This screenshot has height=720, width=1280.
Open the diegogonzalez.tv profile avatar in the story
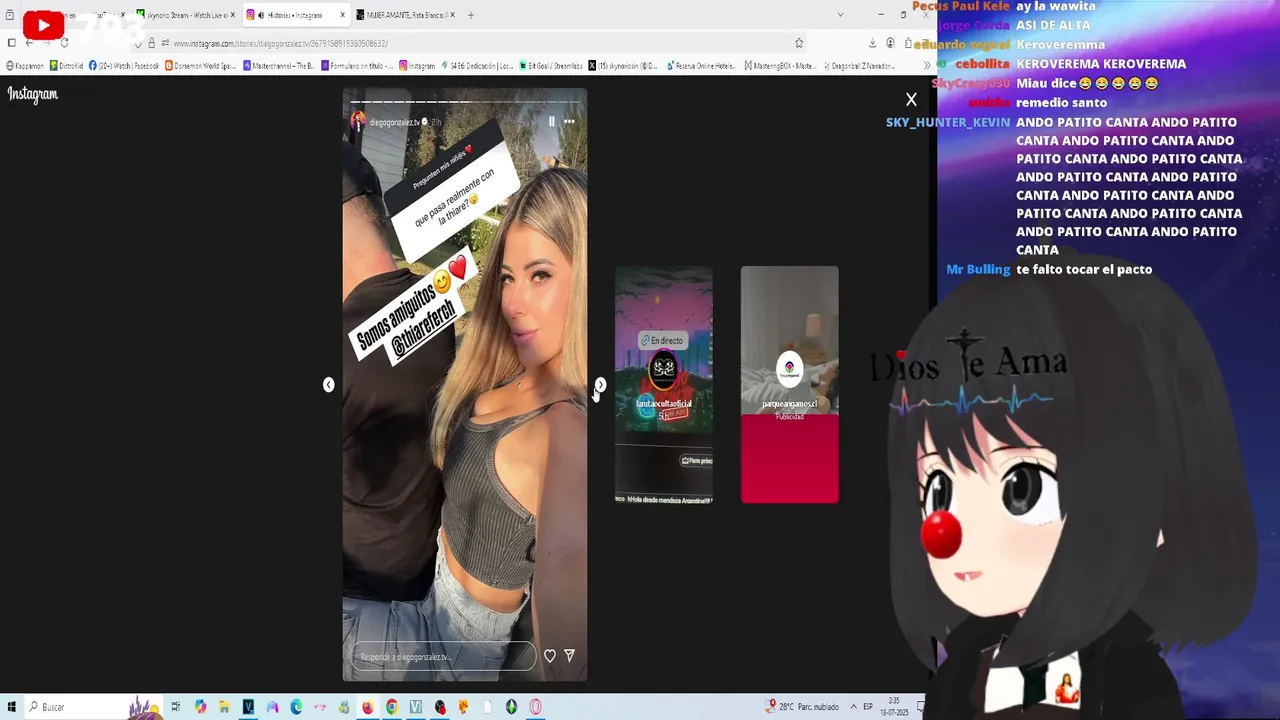tap(358, 122)
